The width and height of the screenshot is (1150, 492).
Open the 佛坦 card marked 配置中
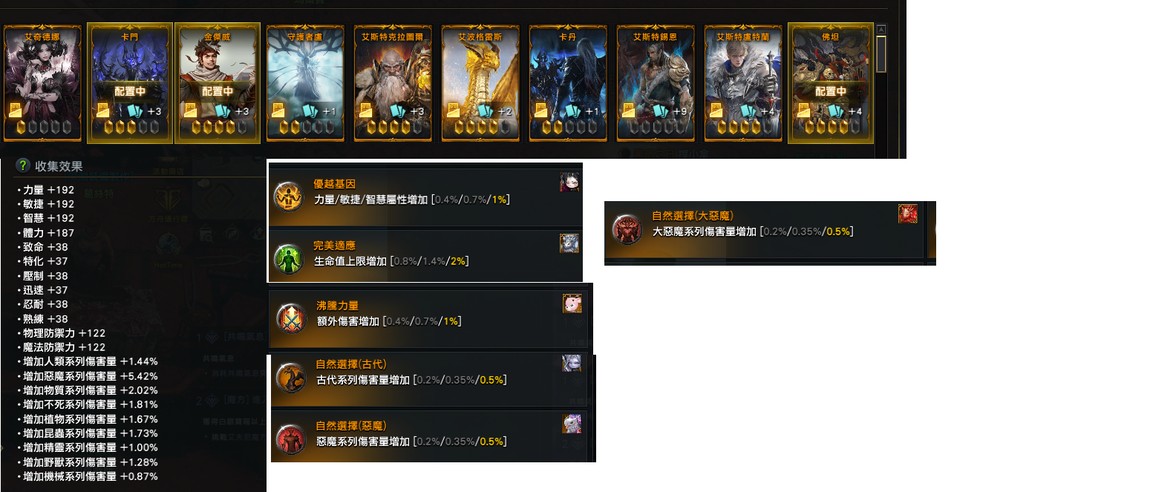[x=830, y=83]
